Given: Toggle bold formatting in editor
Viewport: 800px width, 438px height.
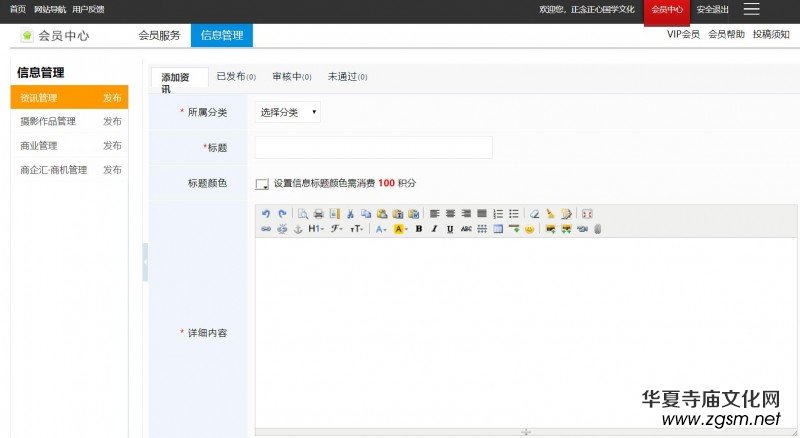Looking at the screenshot, I should click(x=419, y=229).
